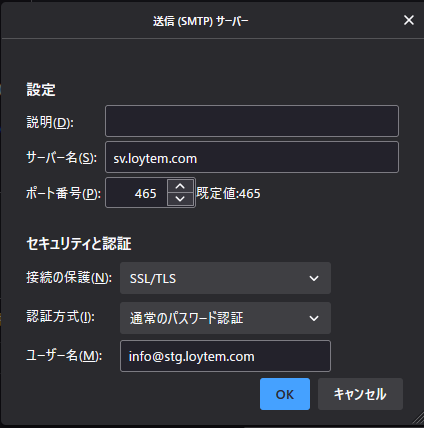Click the 認証方式(I) label
The width and height of the screenshot is (424, 428).
click(x=60, y=316)
